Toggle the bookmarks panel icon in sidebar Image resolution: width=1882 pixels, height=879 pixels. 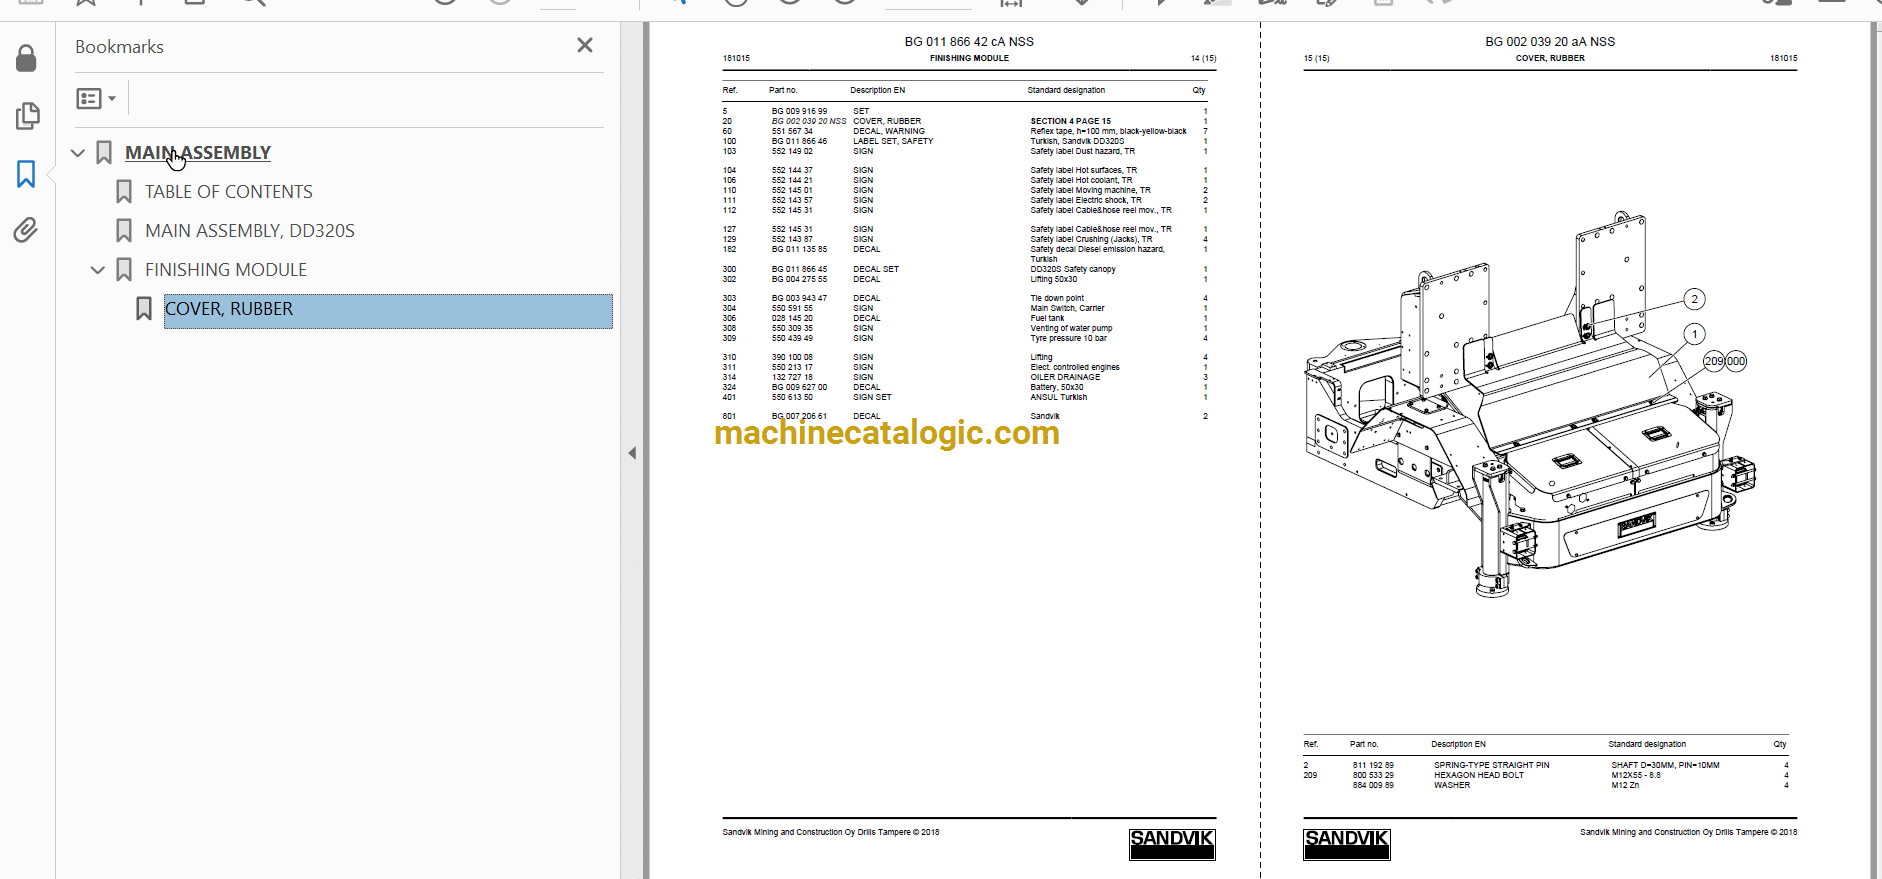click(26, 174)
